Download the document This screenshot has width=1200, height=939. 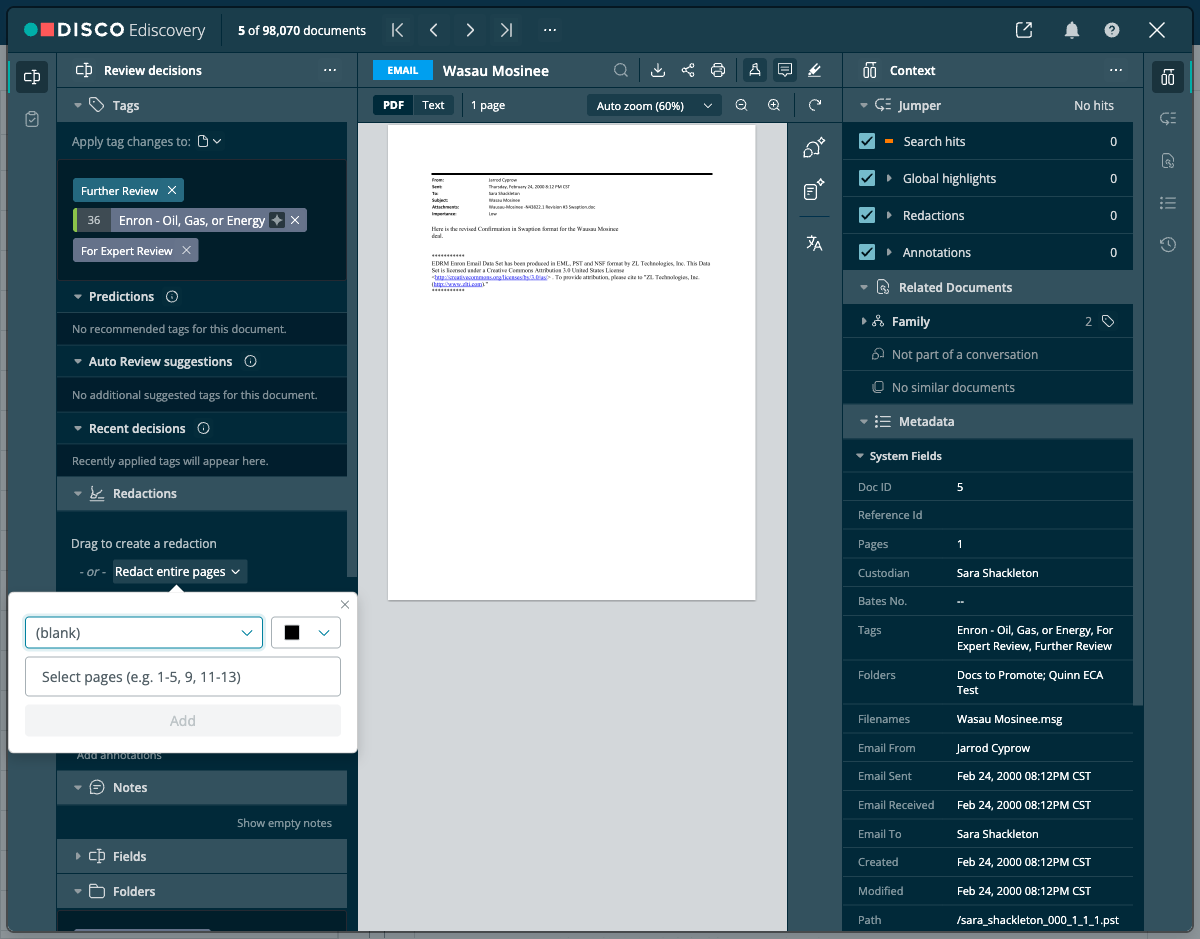tap(658, 70)
